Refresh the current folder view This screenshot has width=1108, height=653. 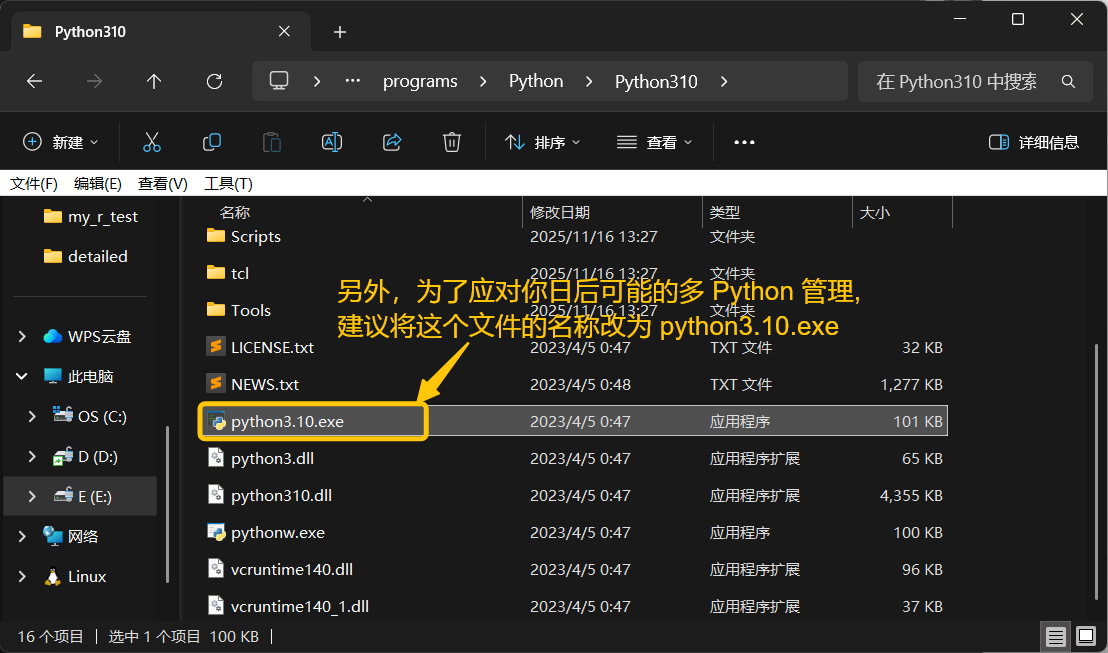pos(214,82)
